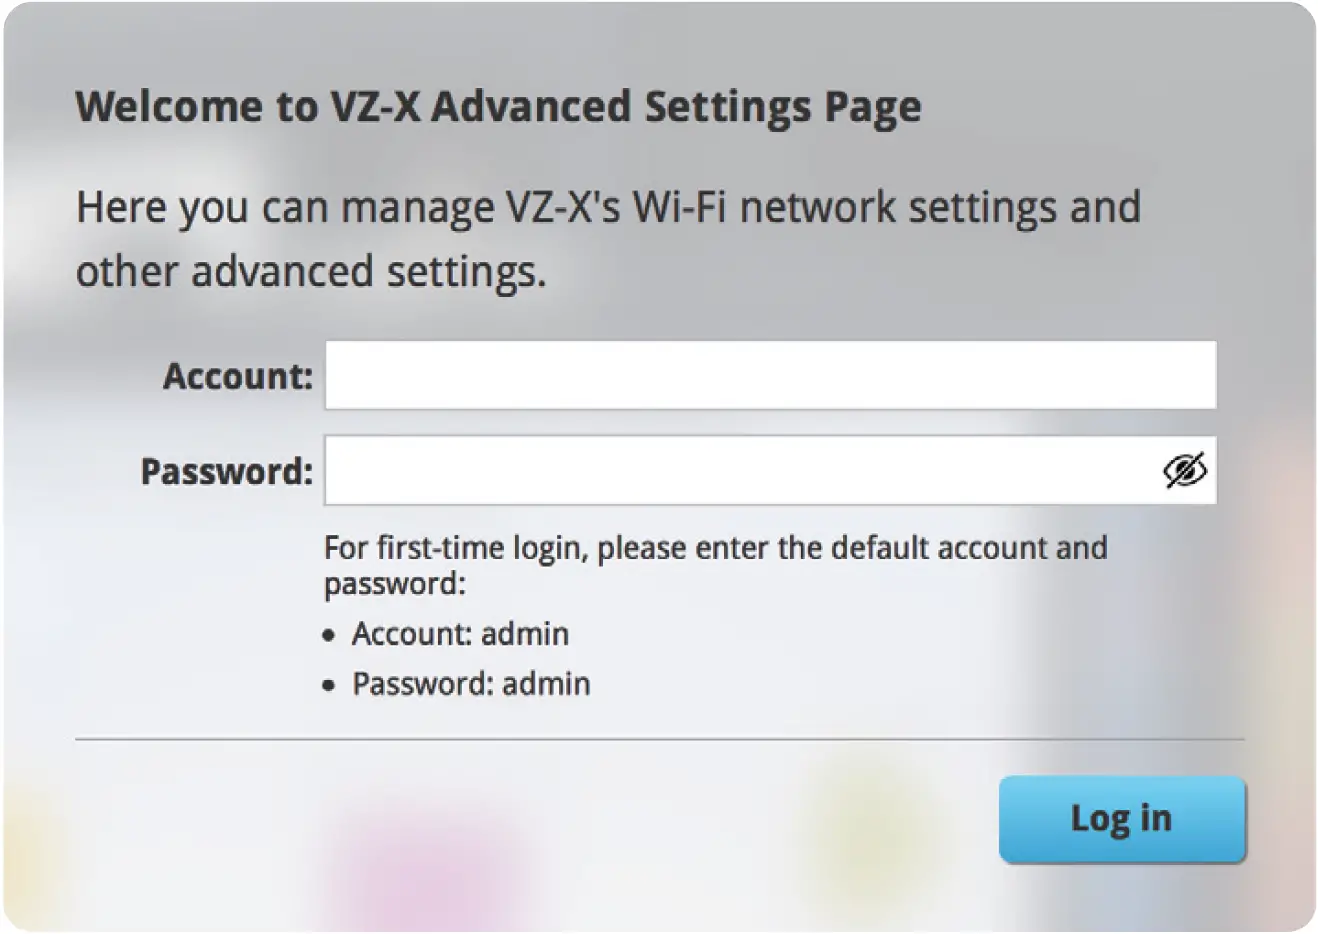This screenshot has width=1318, height=934.
Task: Click the "Account: admin" default credential line
Action: coord(460,634)
